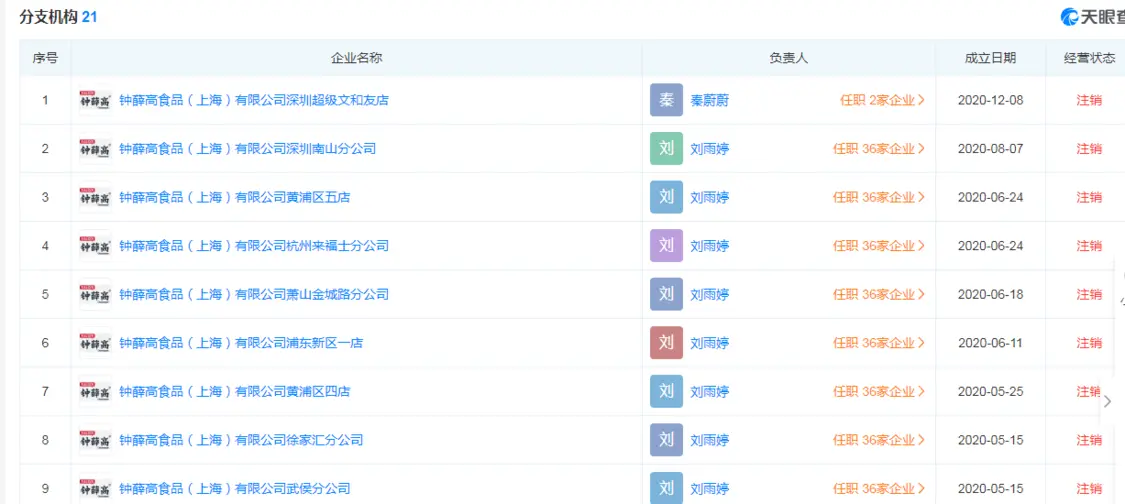The width and height of the screenshot is (1125, 504).
Task: Click the 刘 avatar in row 7
Action: (667, 391)
